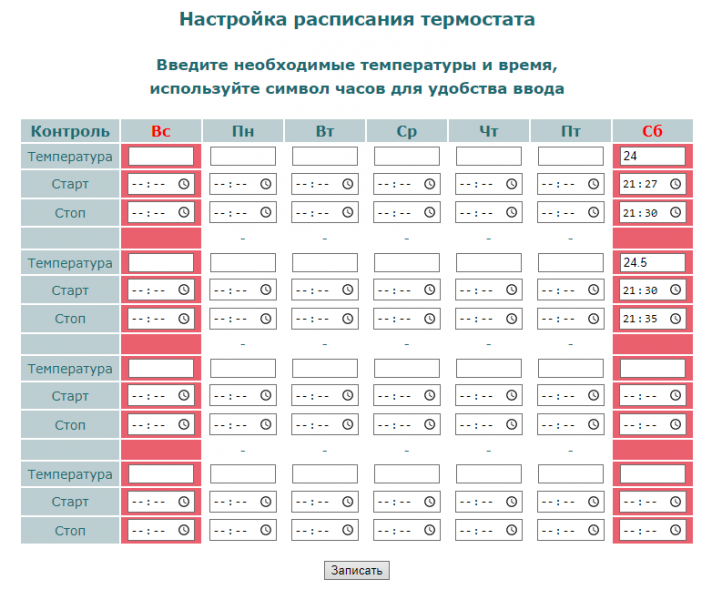
Task: Click clock icon in Сб Старт field showing 21:30
Action: (x=675, y=290)
